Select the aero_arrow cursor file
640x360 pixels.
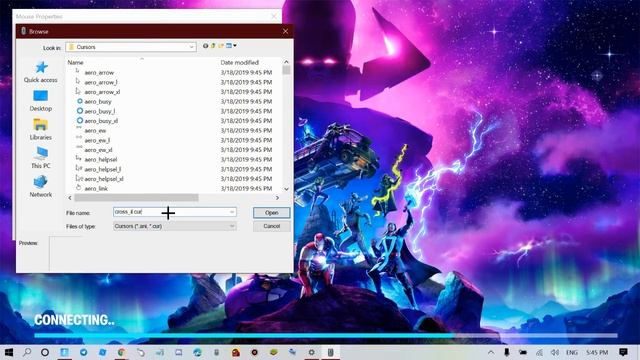(x=99, y=73)
